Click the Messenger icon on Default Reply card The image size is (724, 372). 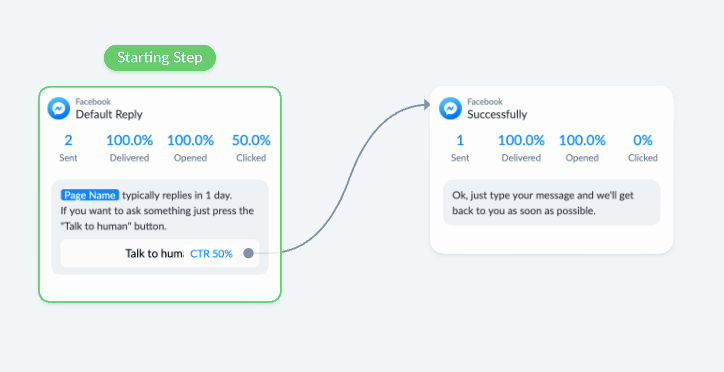[59, 108]
